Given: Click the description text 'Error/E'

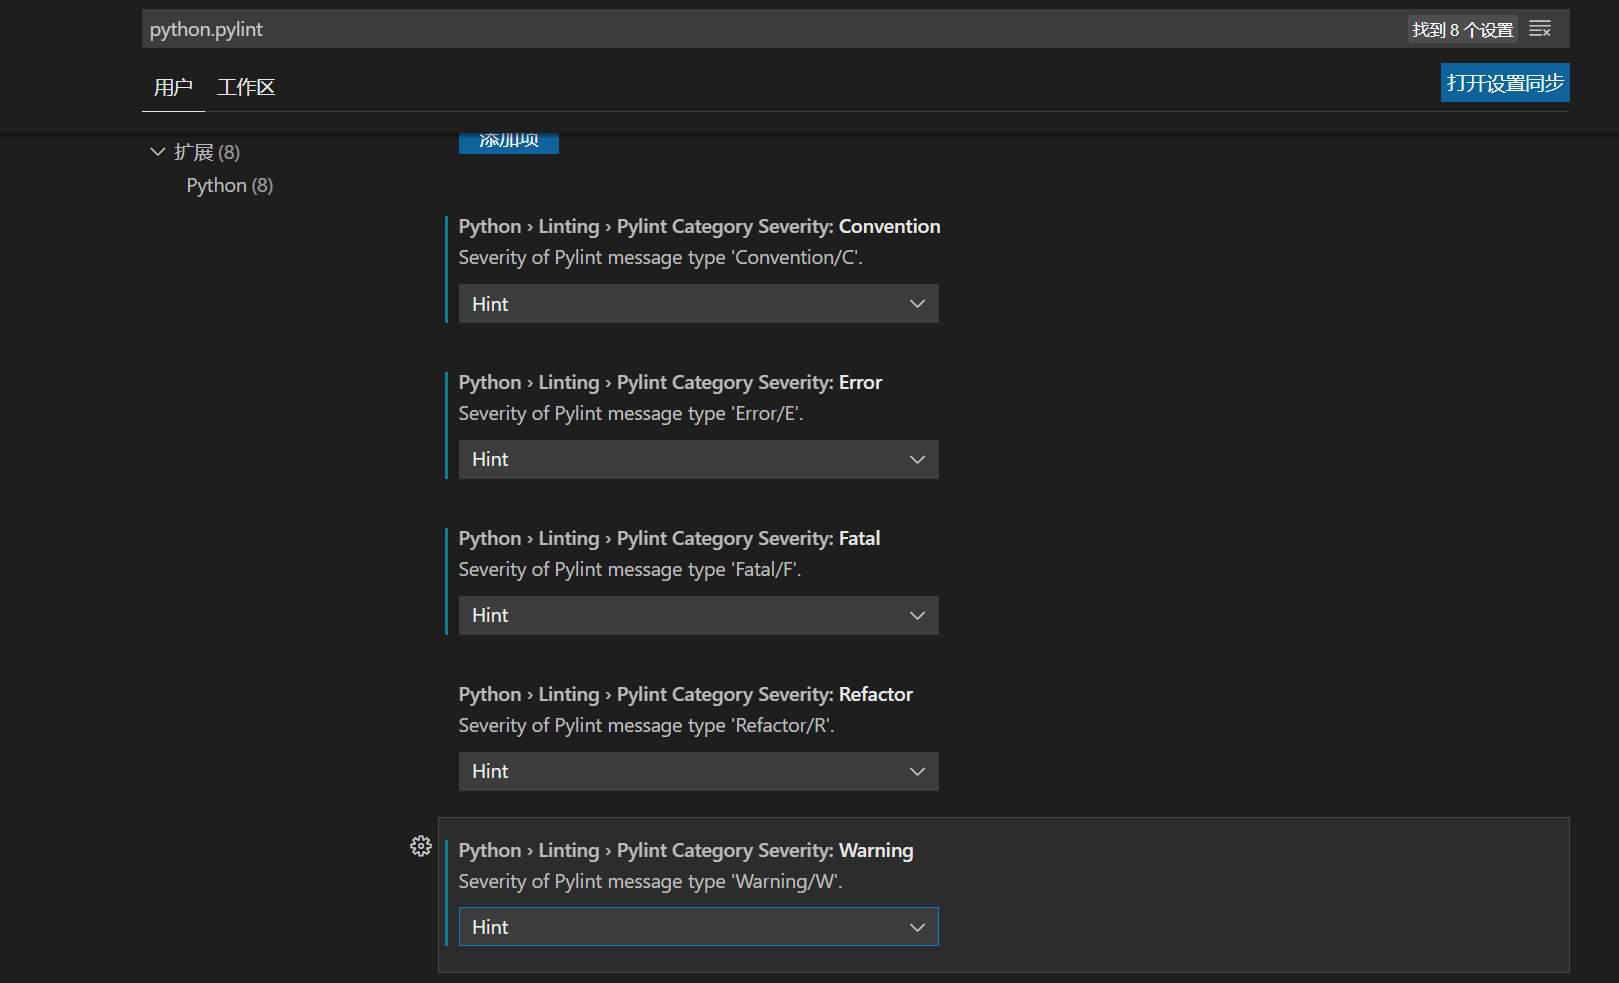Looking at the screenshot, I should click(x=766, y=413).
